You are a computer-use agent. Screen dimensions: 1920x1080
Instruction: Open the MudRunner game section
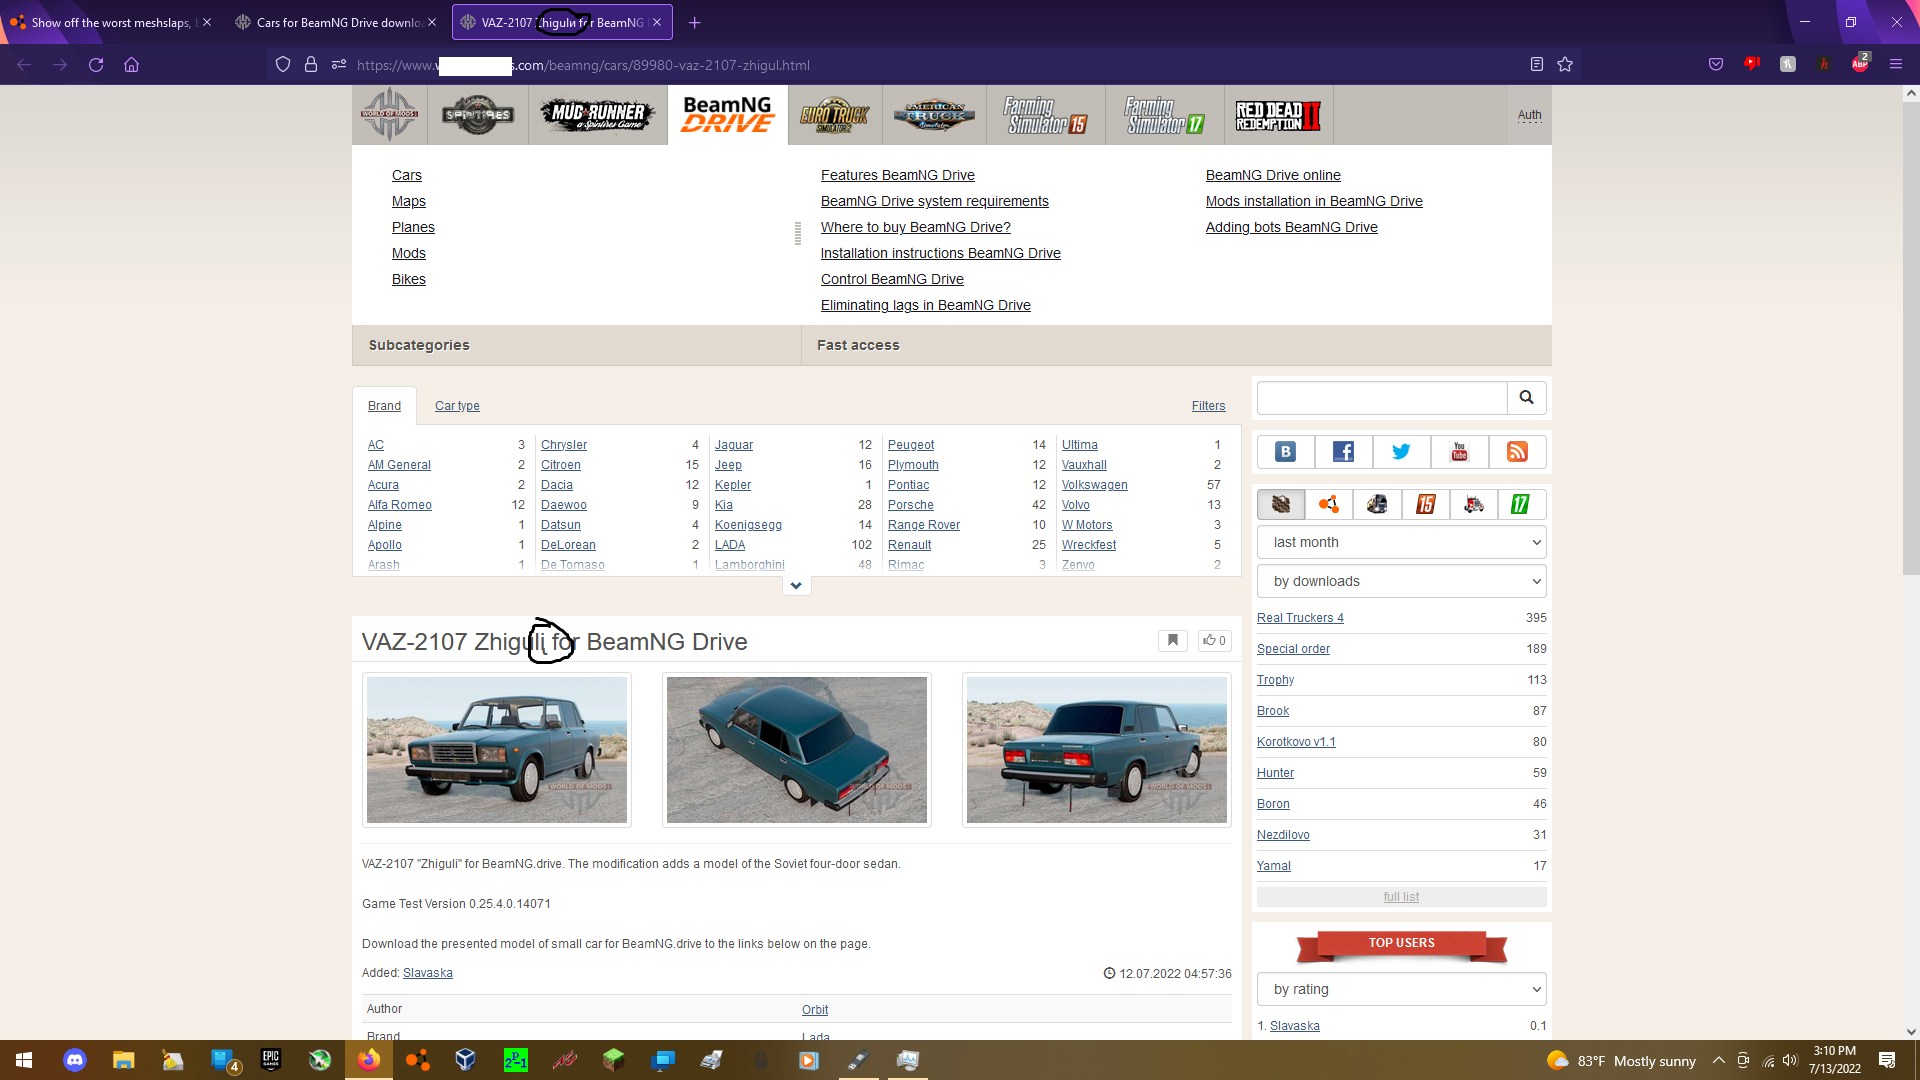(598, 115)
